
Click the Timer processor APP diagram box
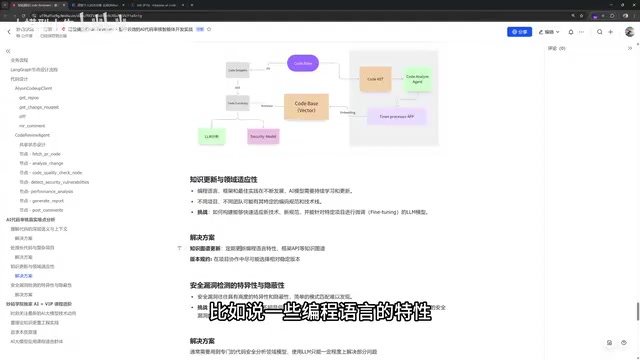(x=397, y=117)
